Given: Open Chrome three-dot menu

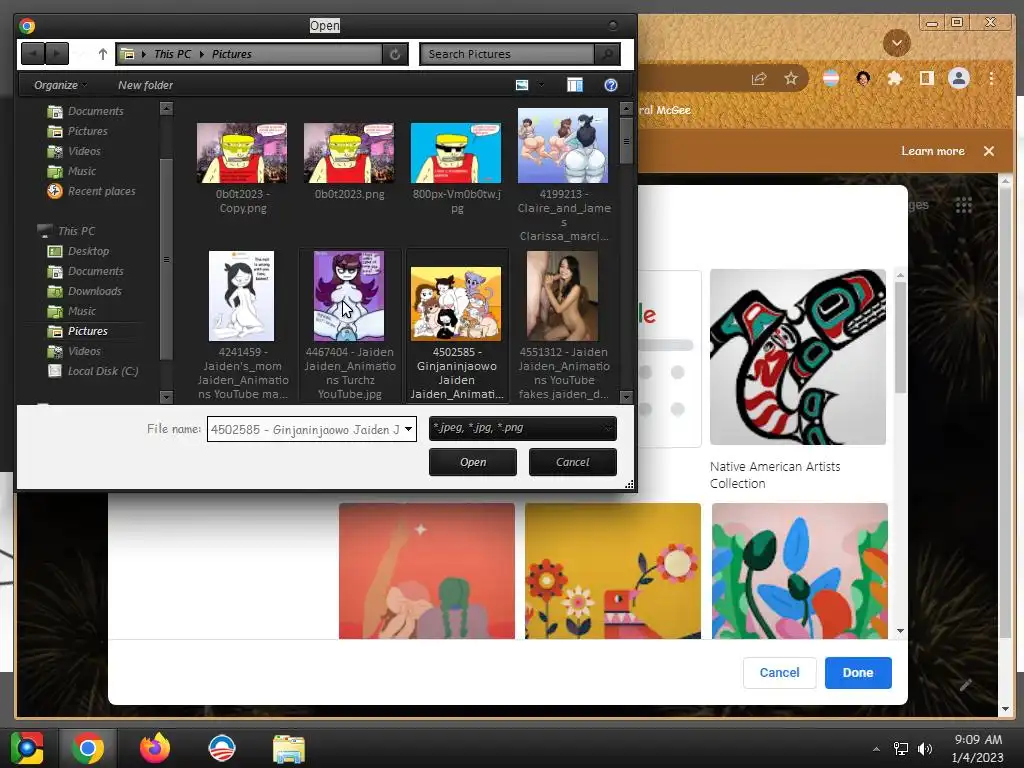Looking at the screenshot, I should tap(991, 79).
